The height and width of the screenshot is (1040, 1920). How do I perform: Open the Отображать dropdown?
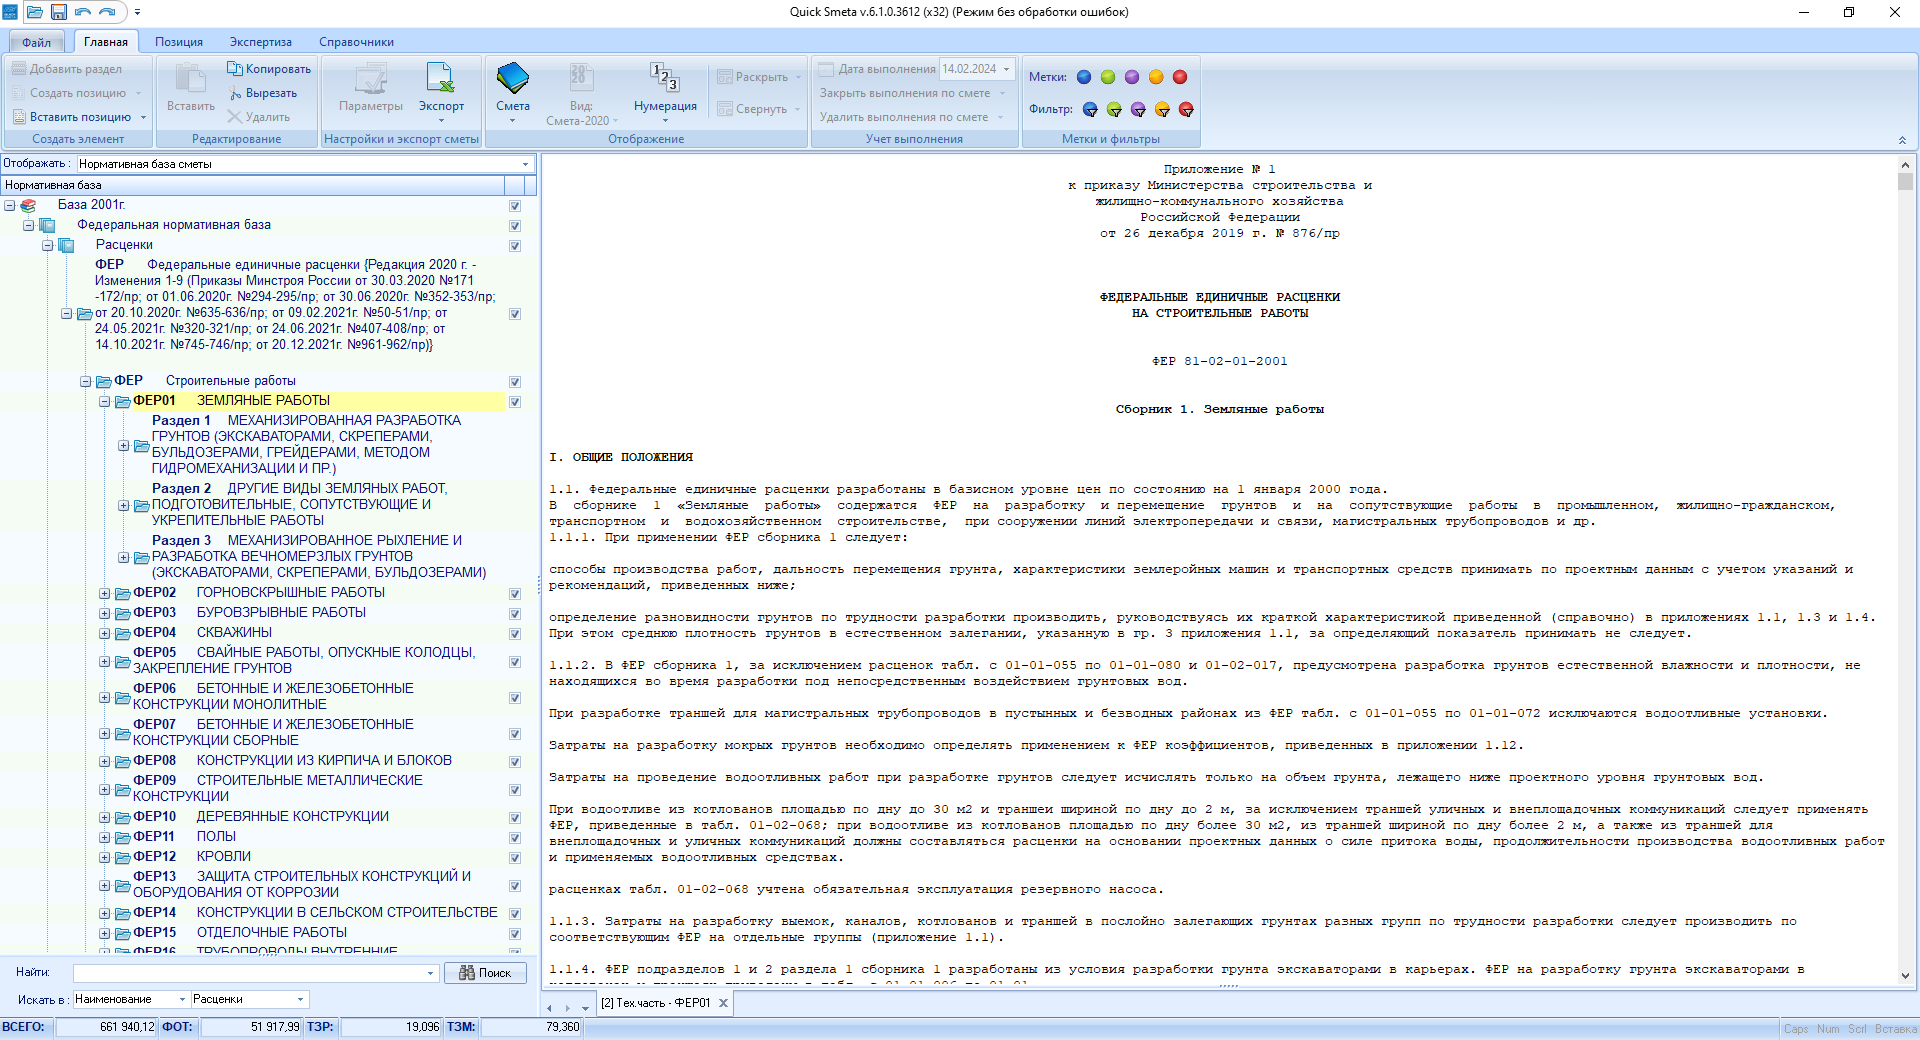tap(526, 164)
